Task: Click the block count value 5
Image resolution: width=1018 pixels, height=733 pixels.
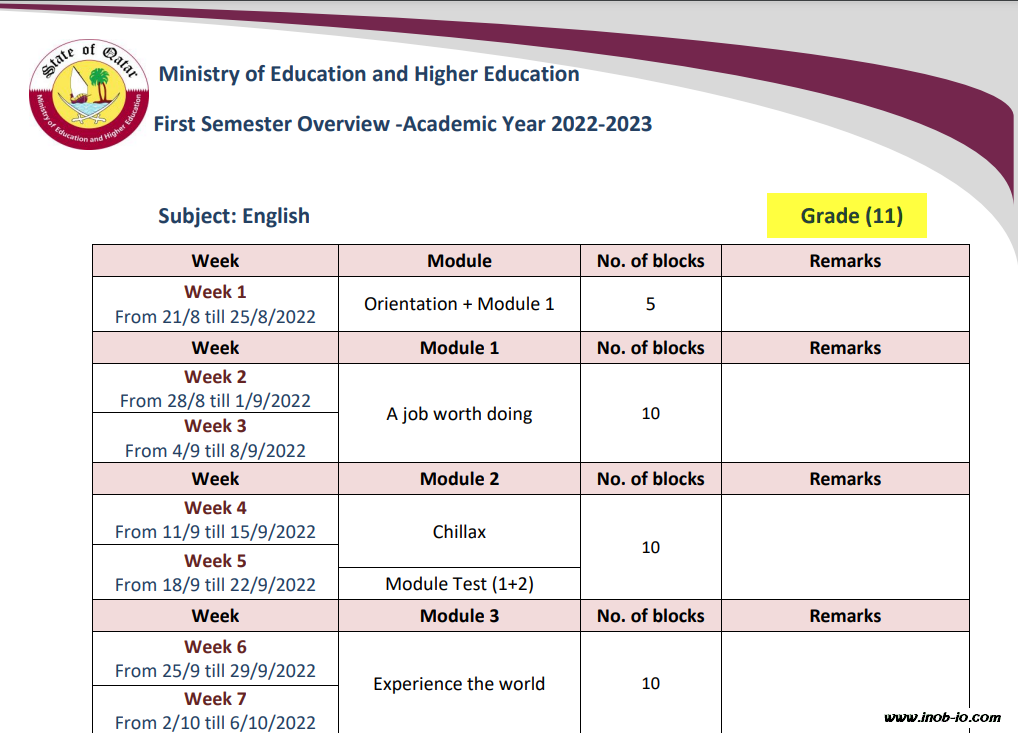Action: click(650, 304)
